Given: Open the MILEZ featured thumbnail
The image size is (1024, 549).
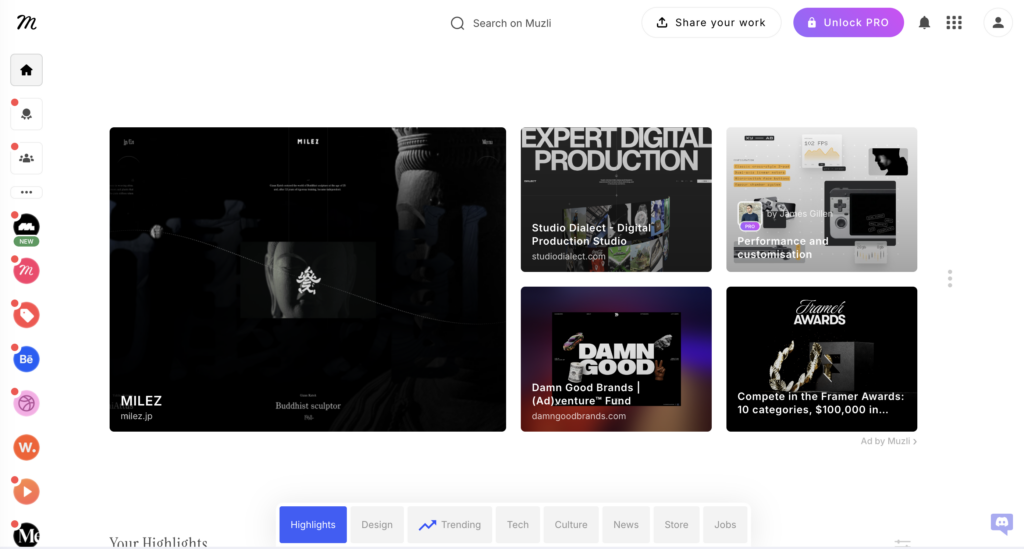Looking at the screenshot, I should click(x=307, y=279).
